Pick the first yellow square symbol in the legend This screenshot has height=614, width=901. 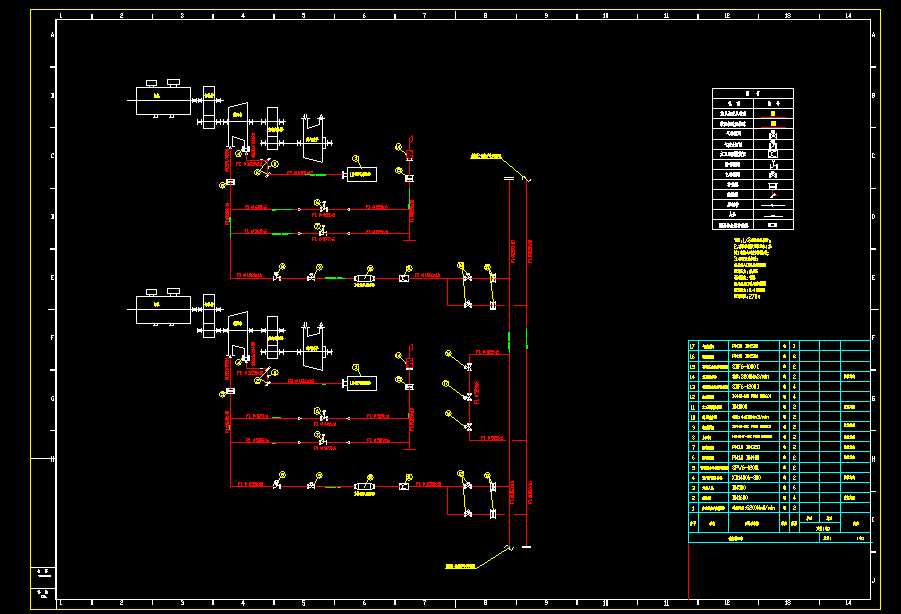(x=773, y=114)
